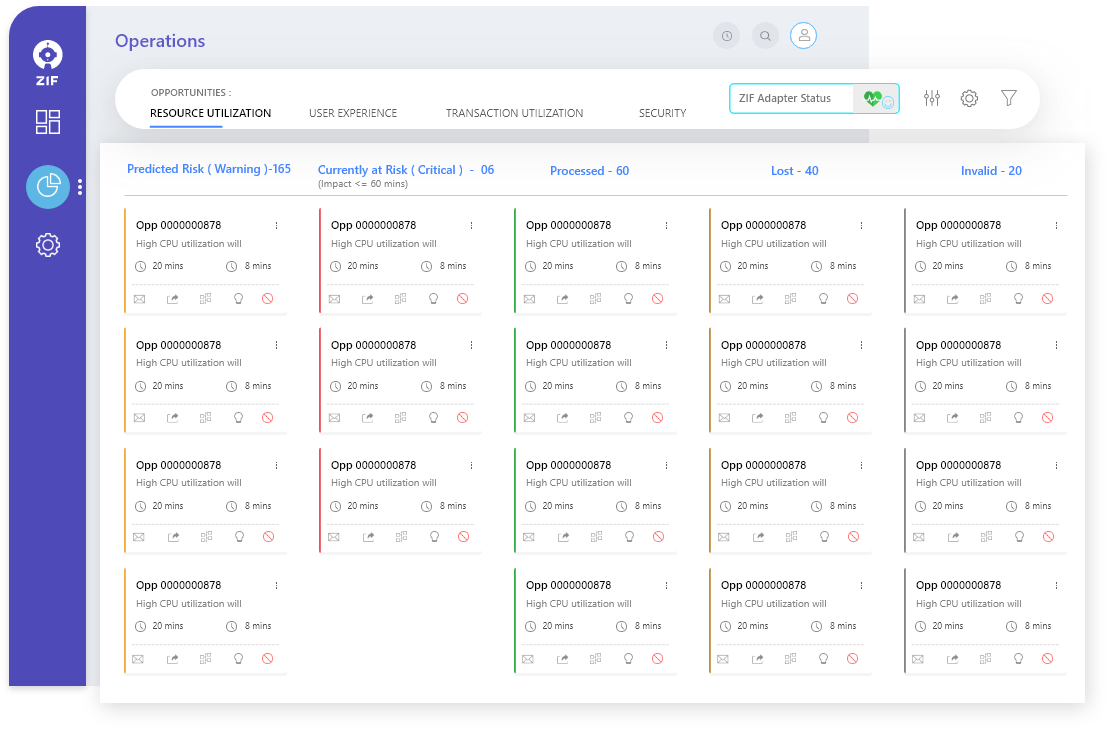Click the ZIF Adapter Status field
The width and height of the screenshot is (1117, 737).
tap(790, 98)
